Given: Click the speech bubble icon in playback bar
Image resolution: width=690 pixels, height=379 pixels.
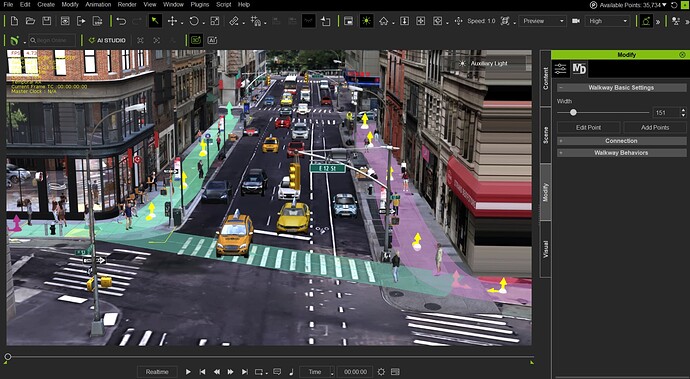Looking at the screenshot, I should pyautogui.click(x=277, y=372).
